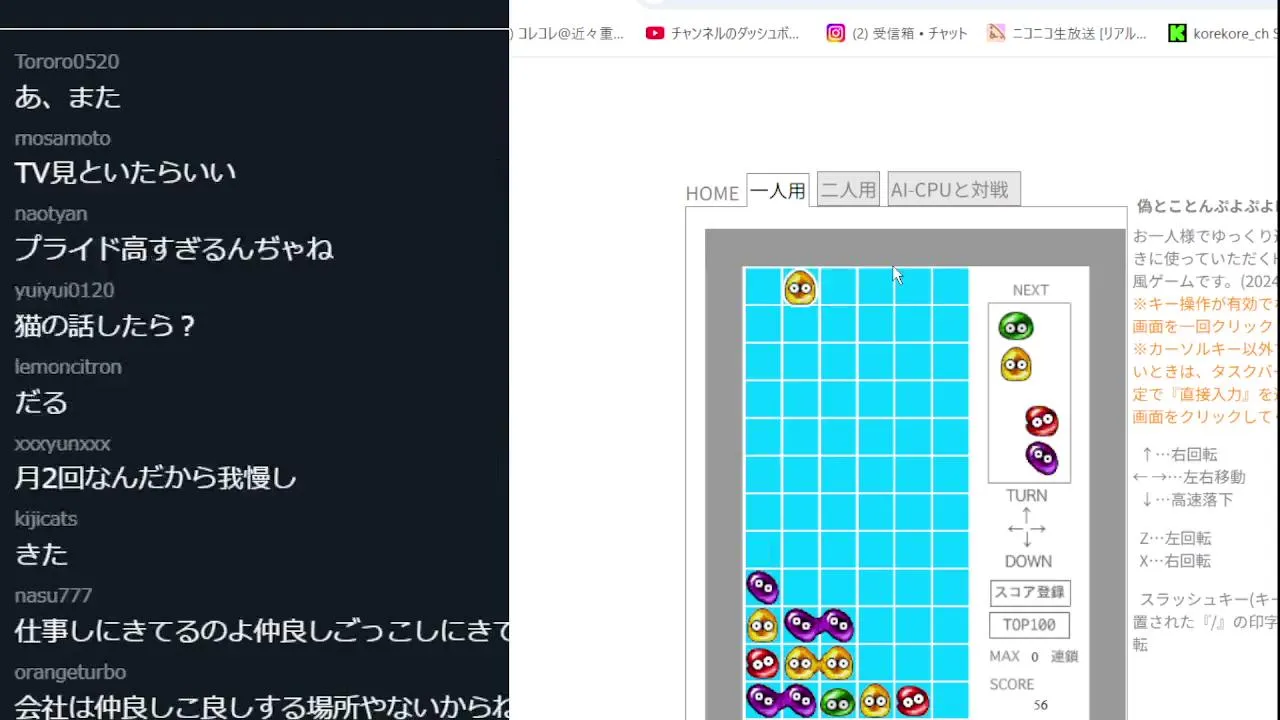
Task: Click the username naotyan in chat
Action: pyautogui.click(x=51, y=214)
